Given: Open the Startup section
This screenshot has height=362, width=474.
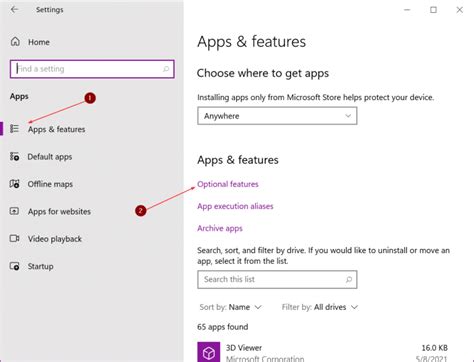Looking at the screenshot, I should click(40, 266).
